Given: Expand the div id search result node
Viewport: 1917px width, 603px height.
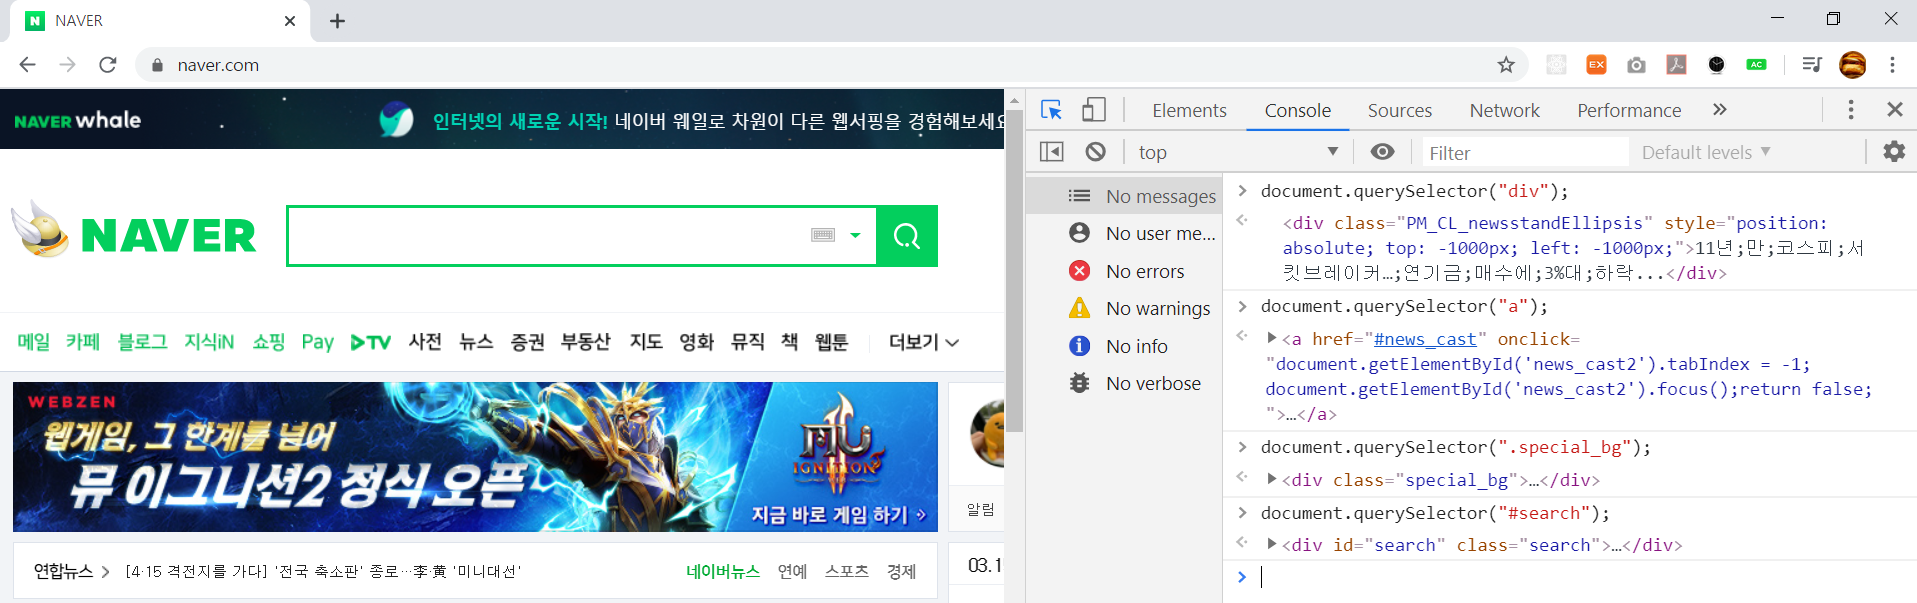Looking at the screenshot, I should tap(1271, 544).
